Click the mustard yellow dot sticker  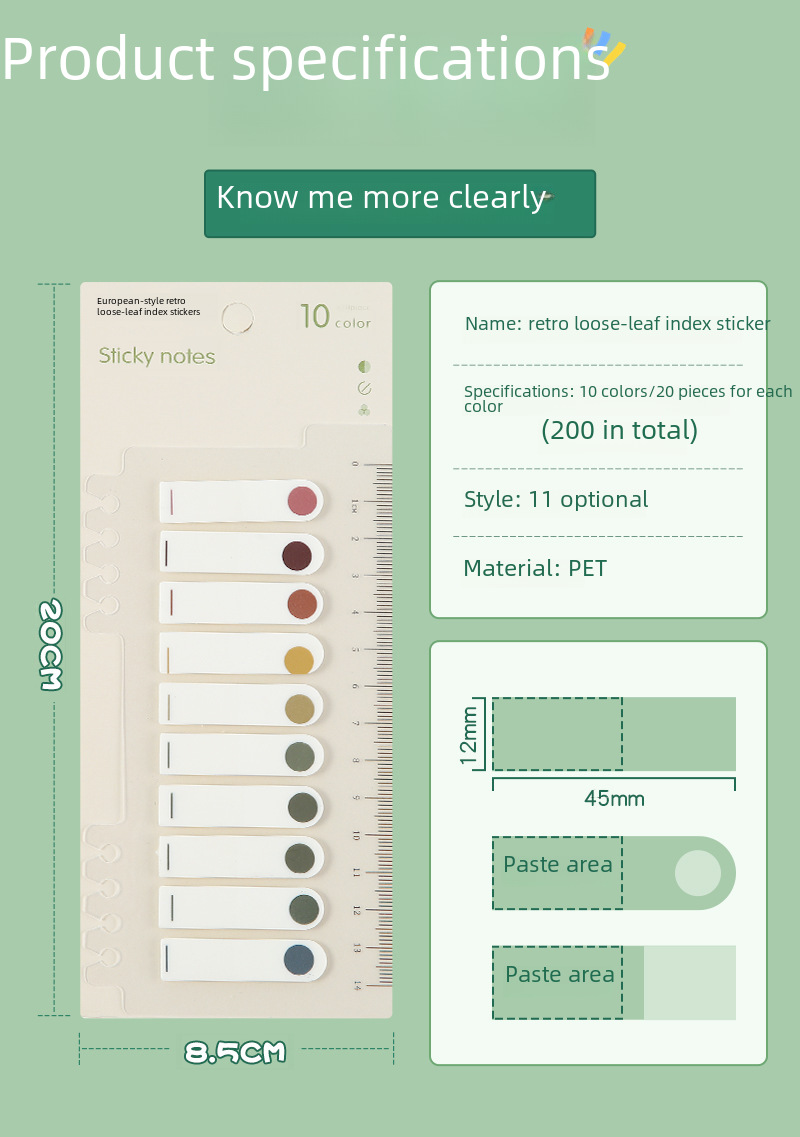pyautogui.click(x=298, y=660)
